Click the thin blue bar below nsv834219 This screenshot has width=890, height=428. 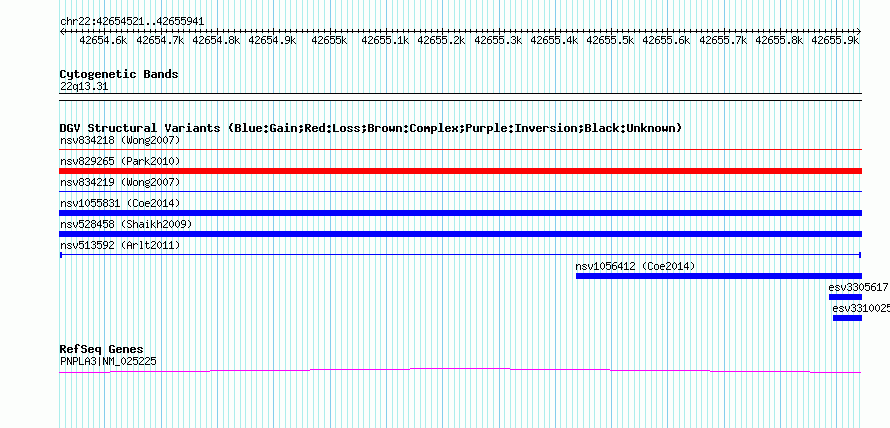pos(461,192)
